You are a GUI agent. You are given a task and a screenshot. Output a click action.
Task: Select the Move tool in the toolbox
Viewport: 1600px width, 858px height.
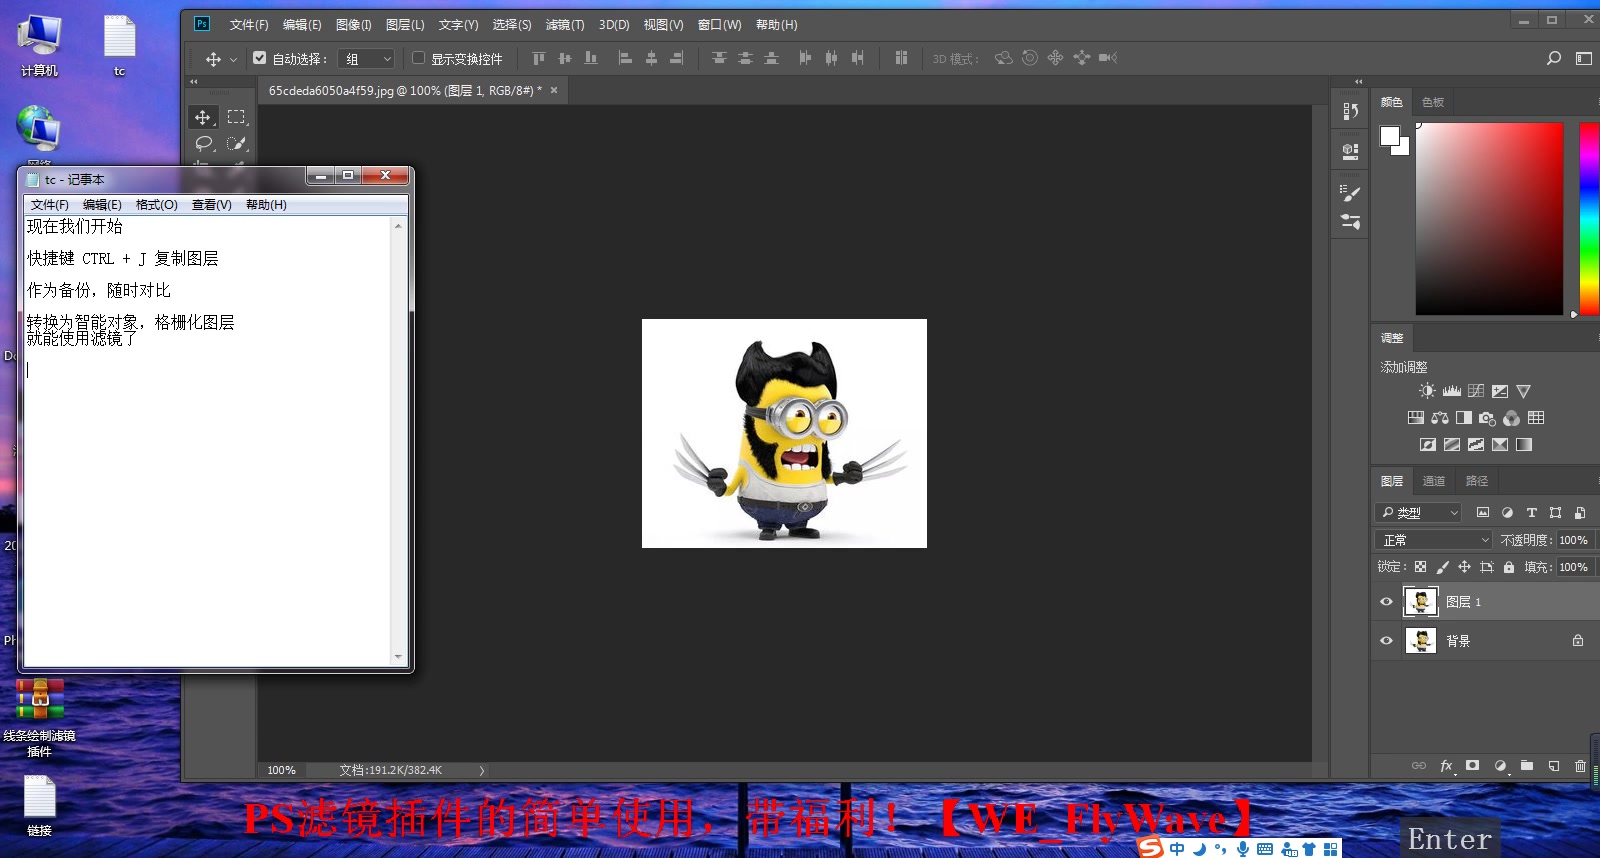(203, 117)
